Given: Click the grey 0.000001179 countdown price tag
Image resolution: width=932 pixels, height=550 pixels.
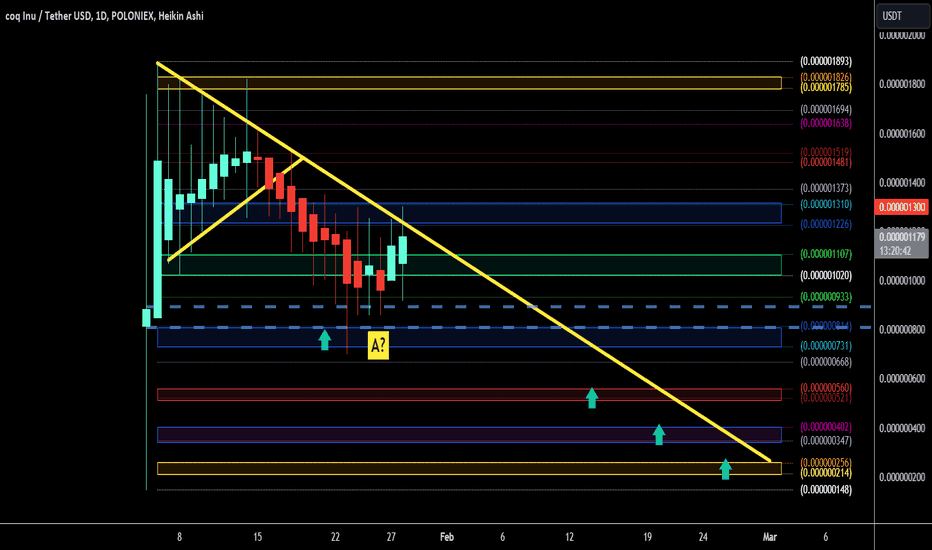Looking at the screenshot, I should click(902, 244).
